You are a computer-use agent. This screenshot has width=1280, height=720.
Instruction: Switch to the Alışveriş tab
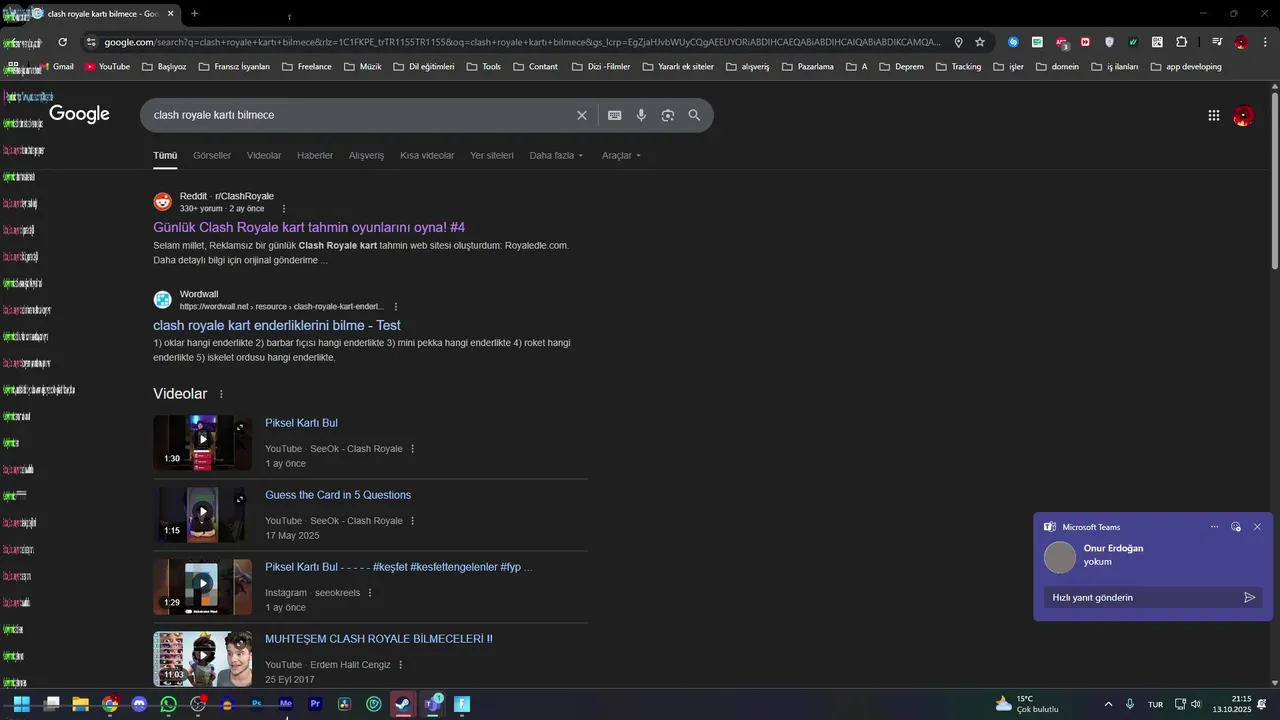(366, 156)
